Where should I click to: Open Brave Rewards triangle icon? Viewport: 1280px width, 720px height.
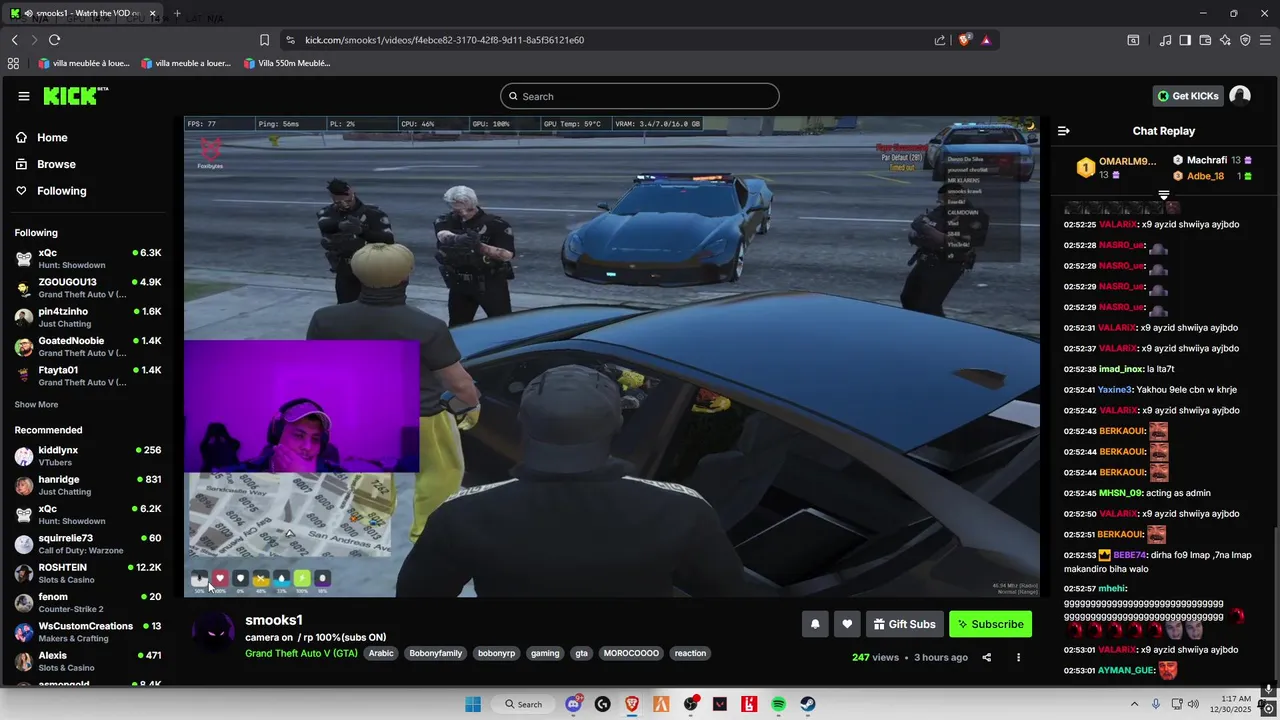(x=986, y=40)
